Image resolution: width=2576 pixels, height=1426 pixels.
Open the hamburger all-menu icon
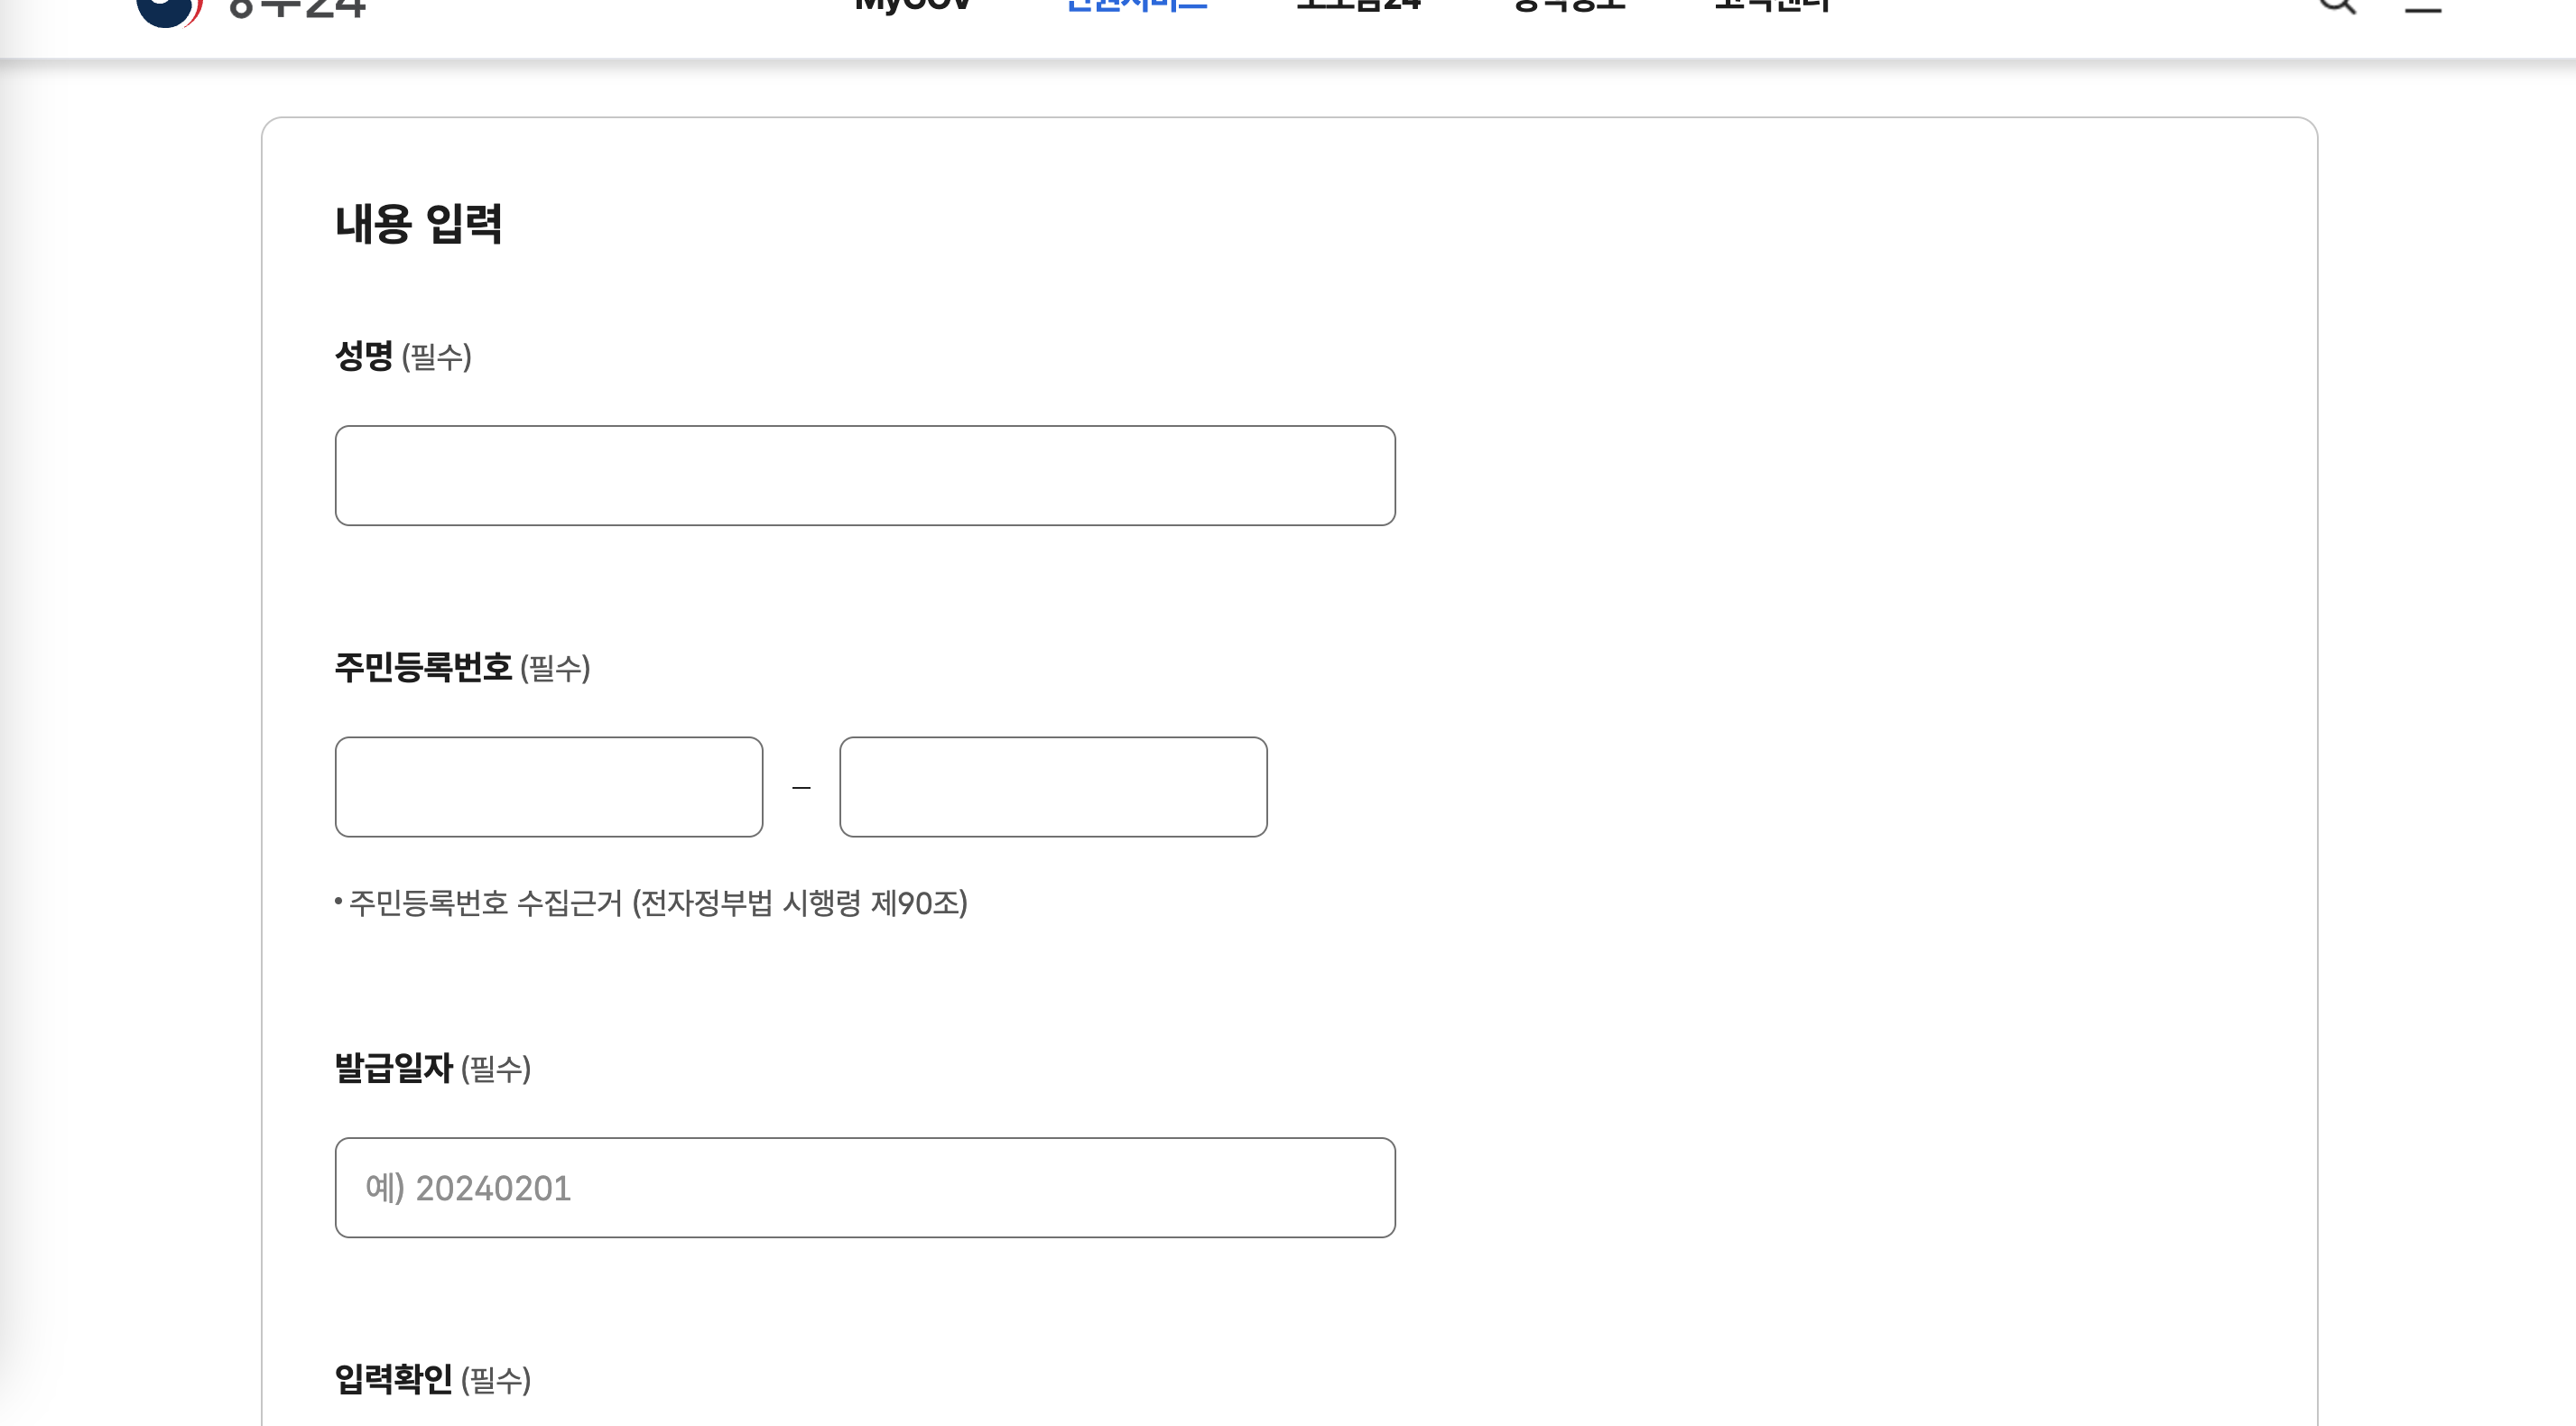[2423, 8]
